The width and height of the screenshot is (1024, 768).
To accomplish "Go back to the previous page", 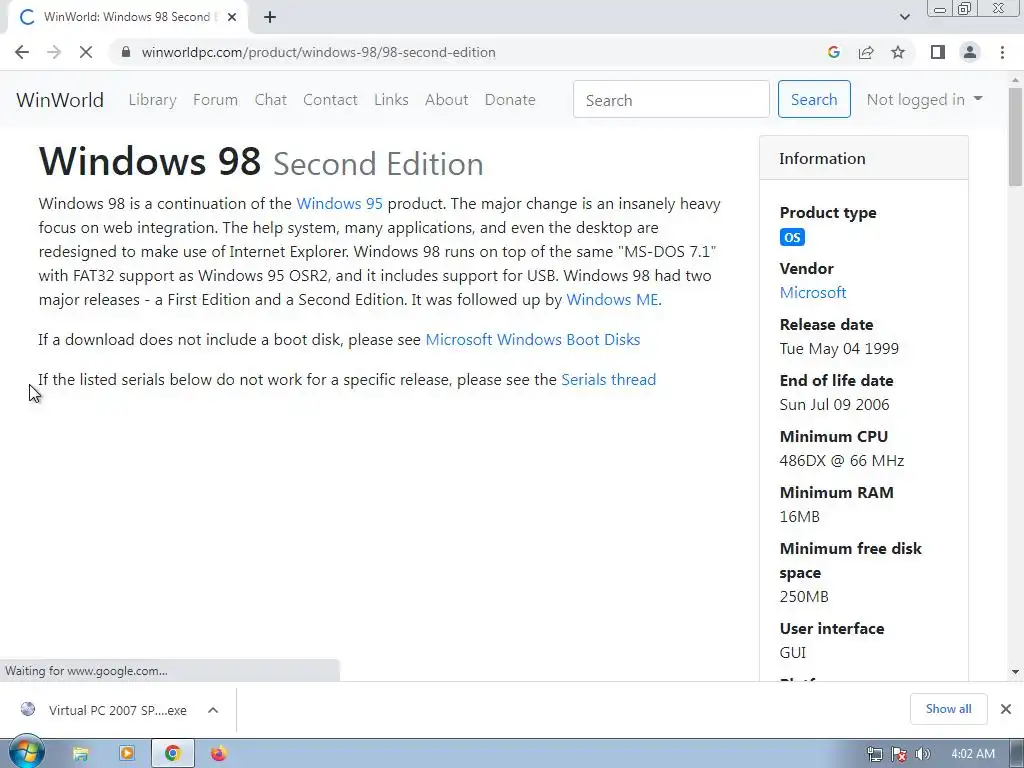I will coord(22,52).
